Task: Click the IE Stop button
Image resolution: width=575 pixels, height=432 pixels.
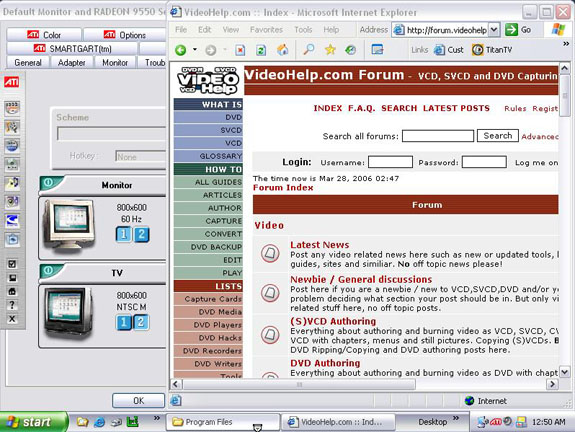Action: point(240,50)
